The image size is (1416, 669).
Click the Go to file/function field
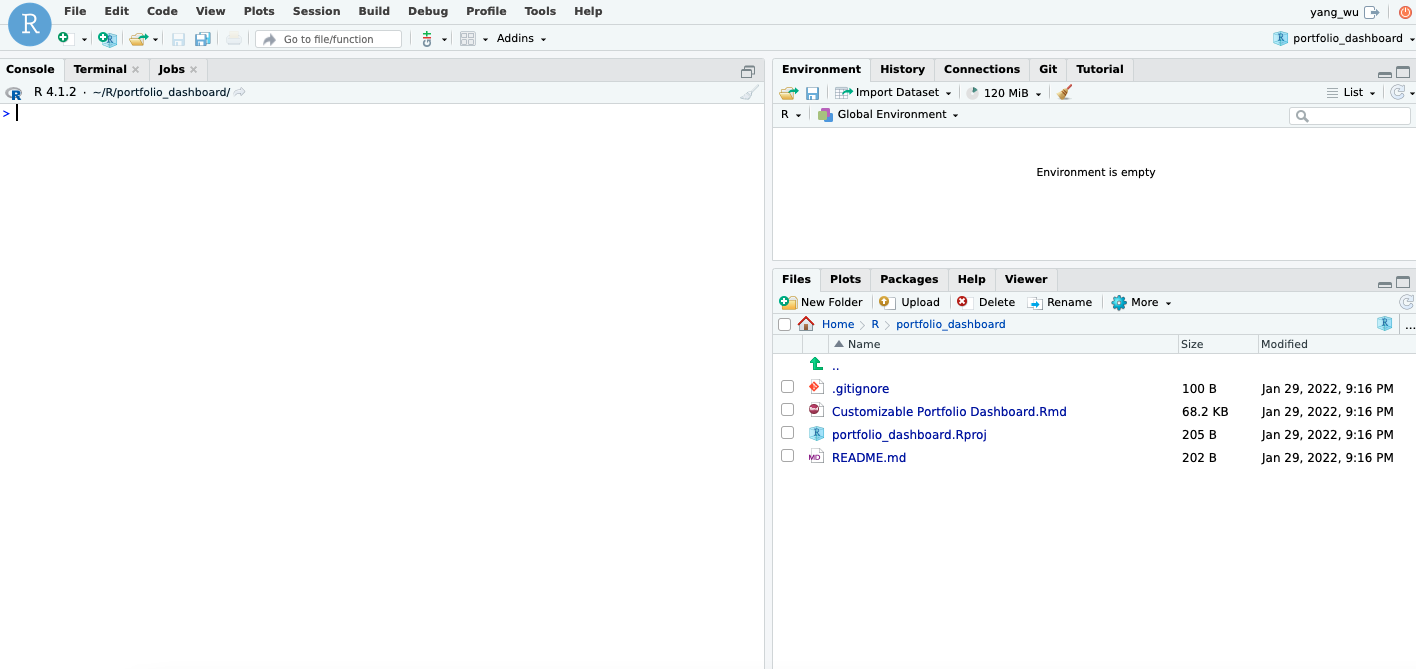pyautogui.click(x=329, y=39)
